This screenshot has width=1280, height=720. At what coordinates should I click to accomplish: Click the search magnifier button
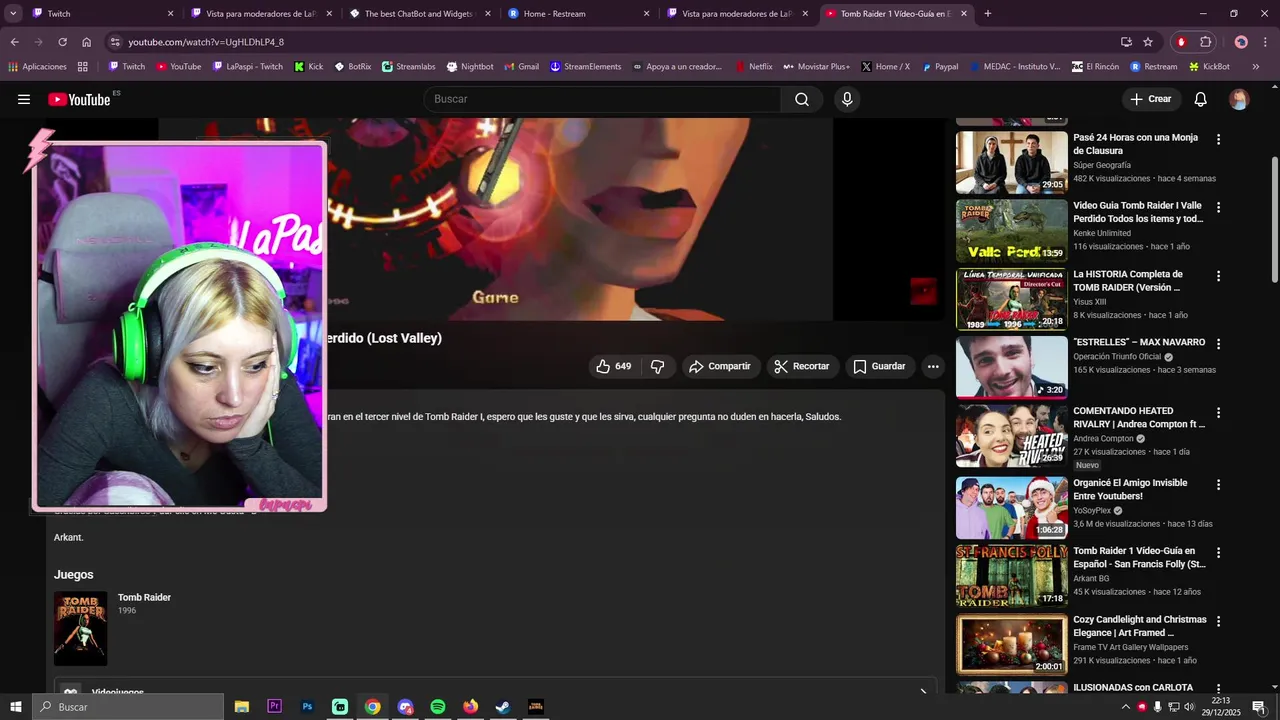coord(802,99)
